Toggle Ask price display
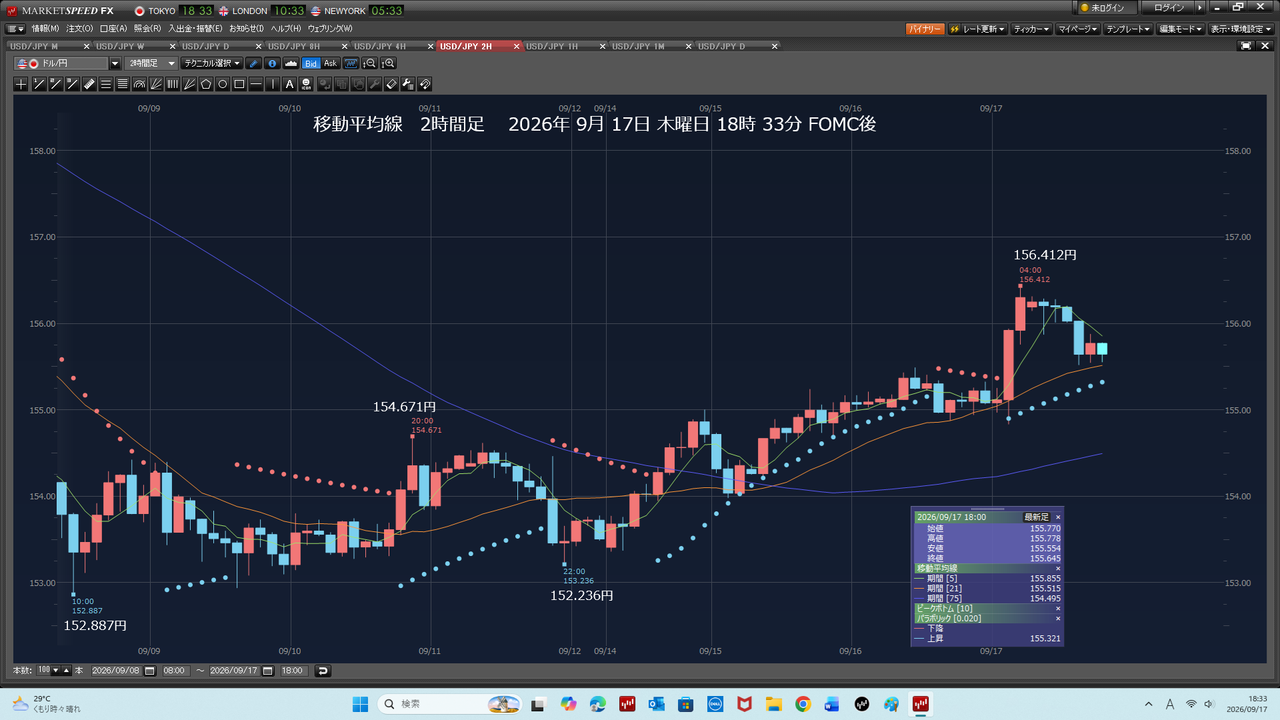 331,63
